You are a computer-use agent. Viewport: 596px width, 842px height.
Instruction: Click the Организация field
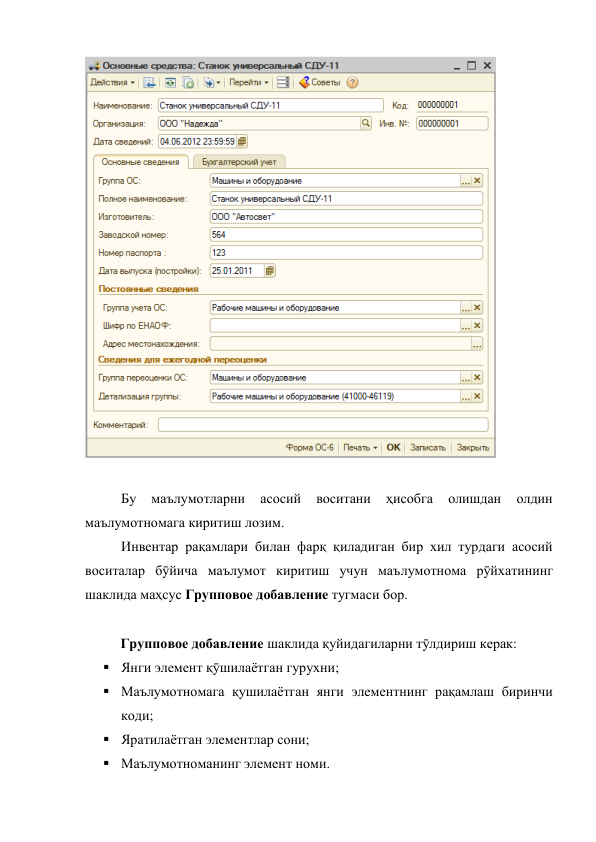[x=259, y=124]
